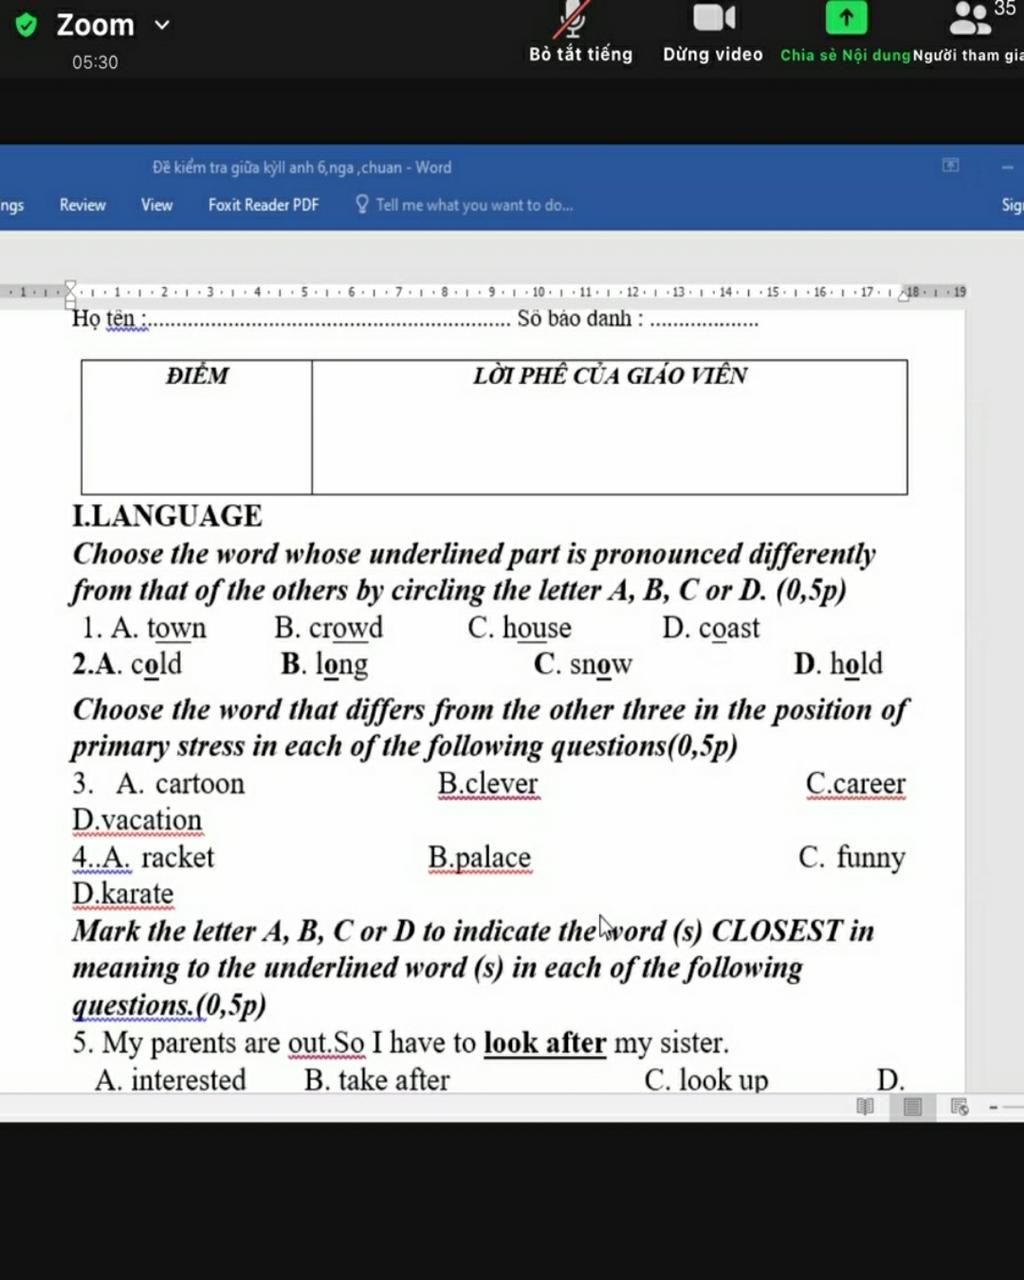Viewport: 1024px width, 1280px height.
Task: Click the heading I.LANGUAGE
Action: pos(167,516)
